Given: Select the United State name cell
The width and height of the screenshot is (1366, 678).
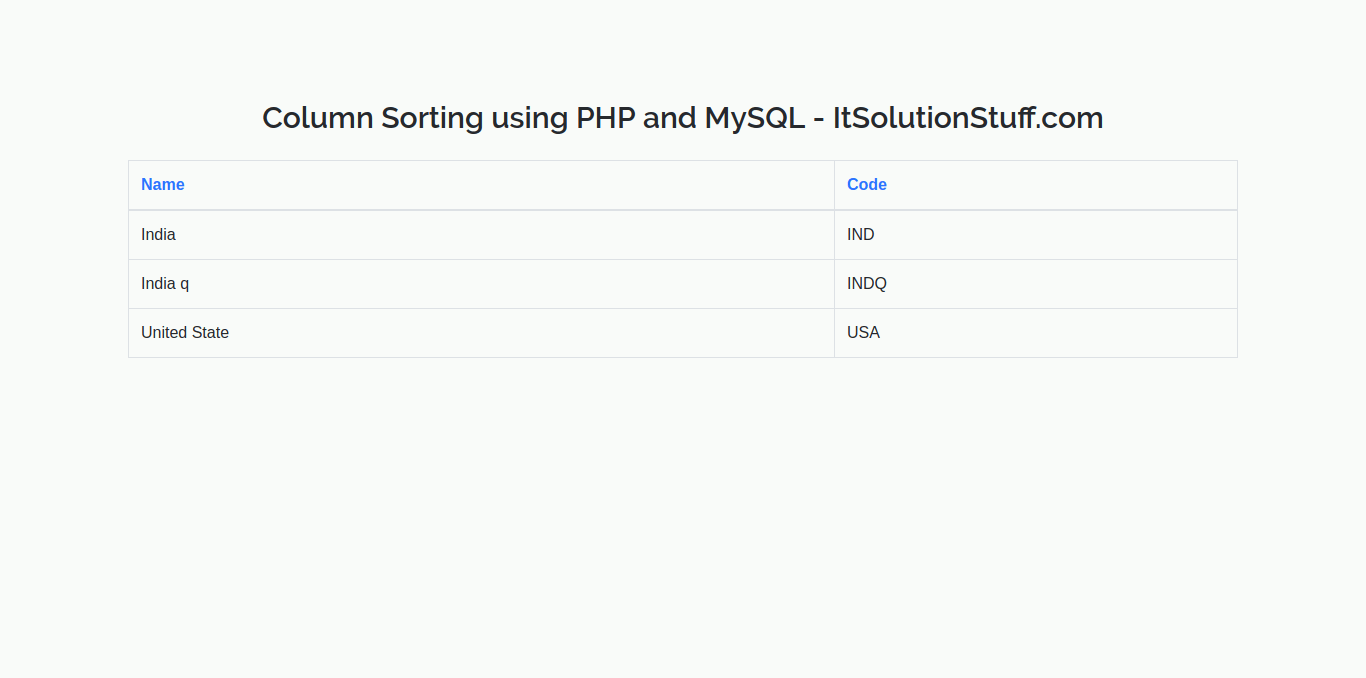Looking at the screenshot, I should [x=481, y=333].
